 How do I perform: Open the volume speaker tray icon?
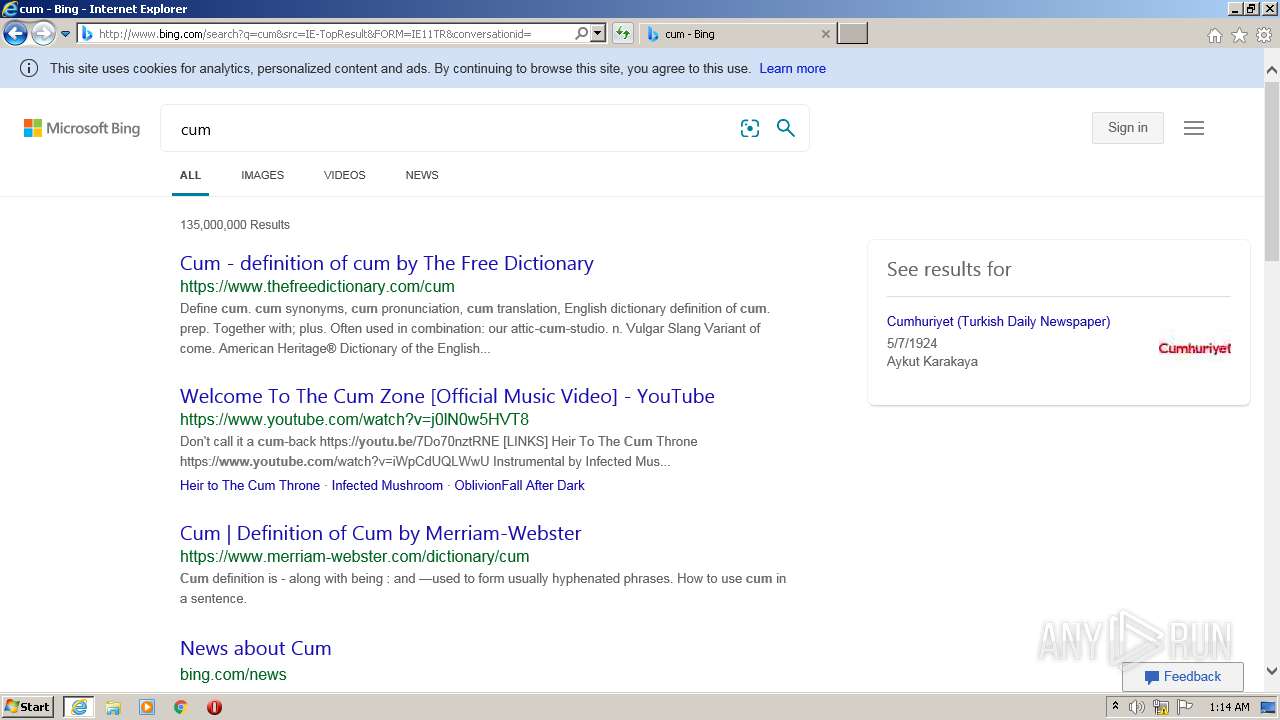(x=1137, y=707)
